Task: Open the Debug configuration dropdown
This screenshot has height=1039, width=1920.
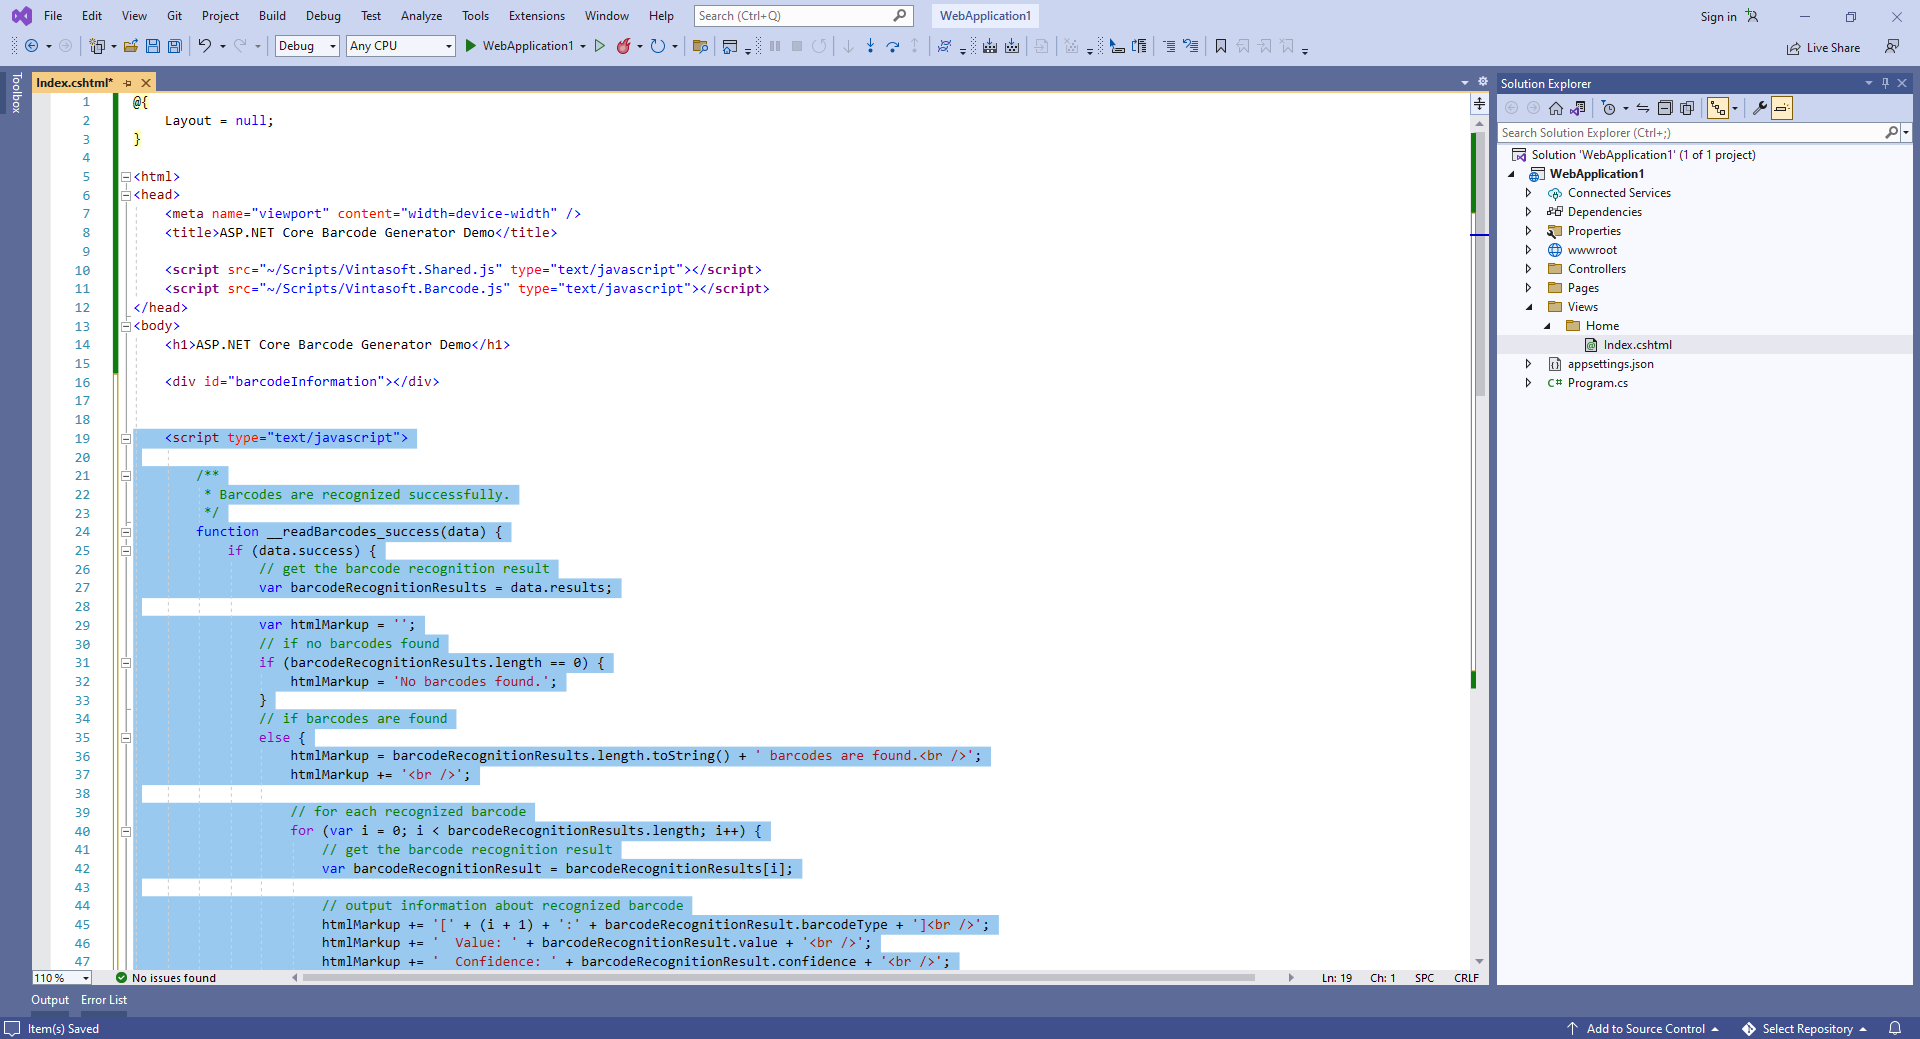Action: coord(306,46)
